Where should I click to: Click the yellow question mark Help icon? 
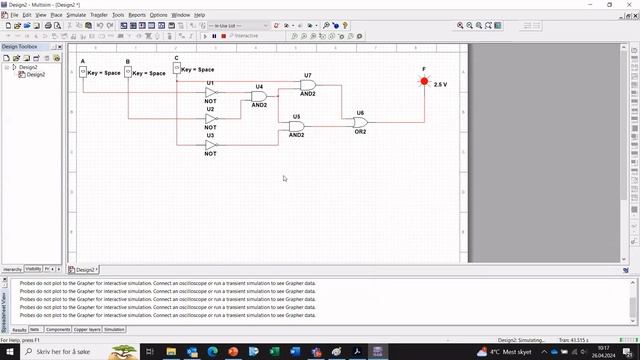(345, 26)
